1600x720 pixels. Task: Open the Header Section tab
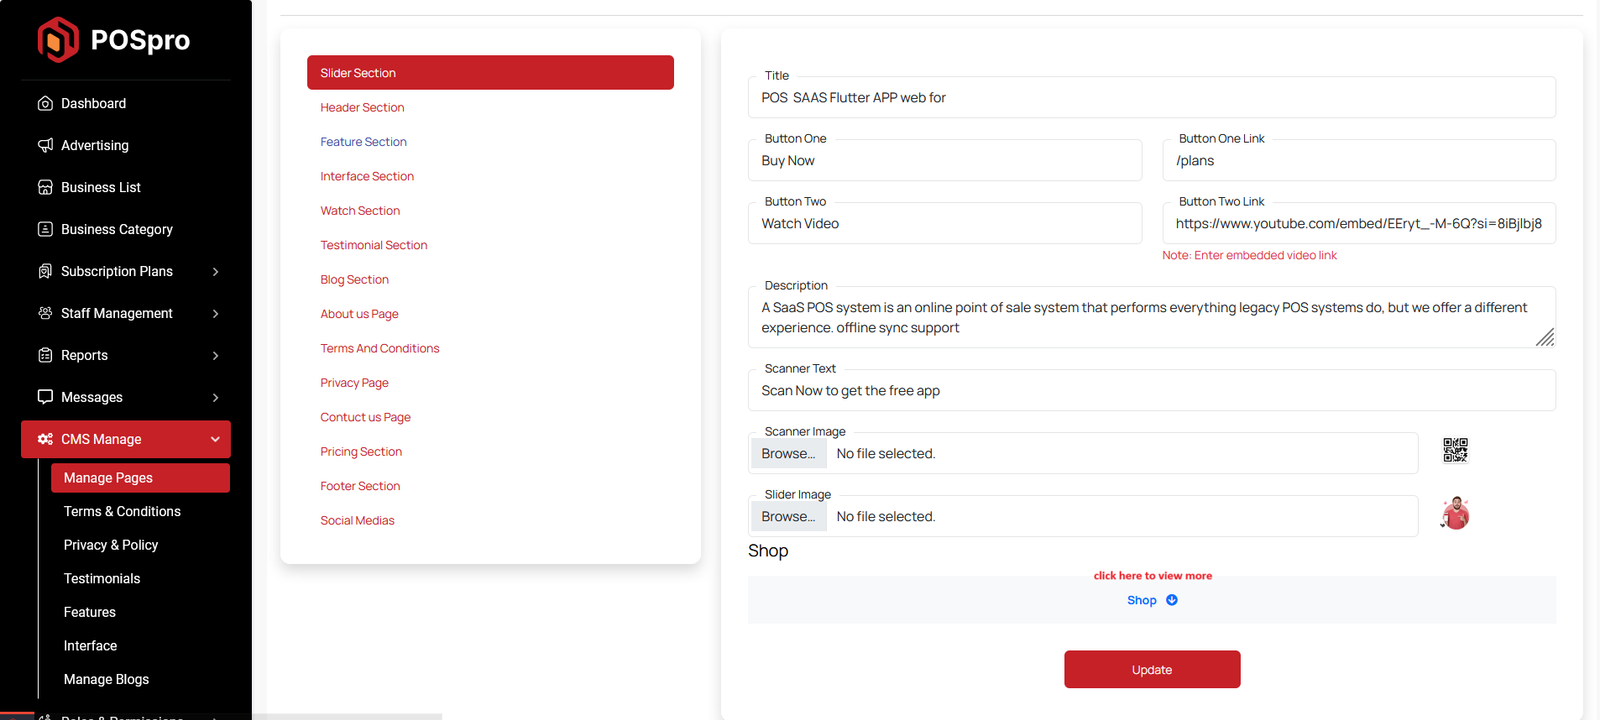[x=362, y=108]
